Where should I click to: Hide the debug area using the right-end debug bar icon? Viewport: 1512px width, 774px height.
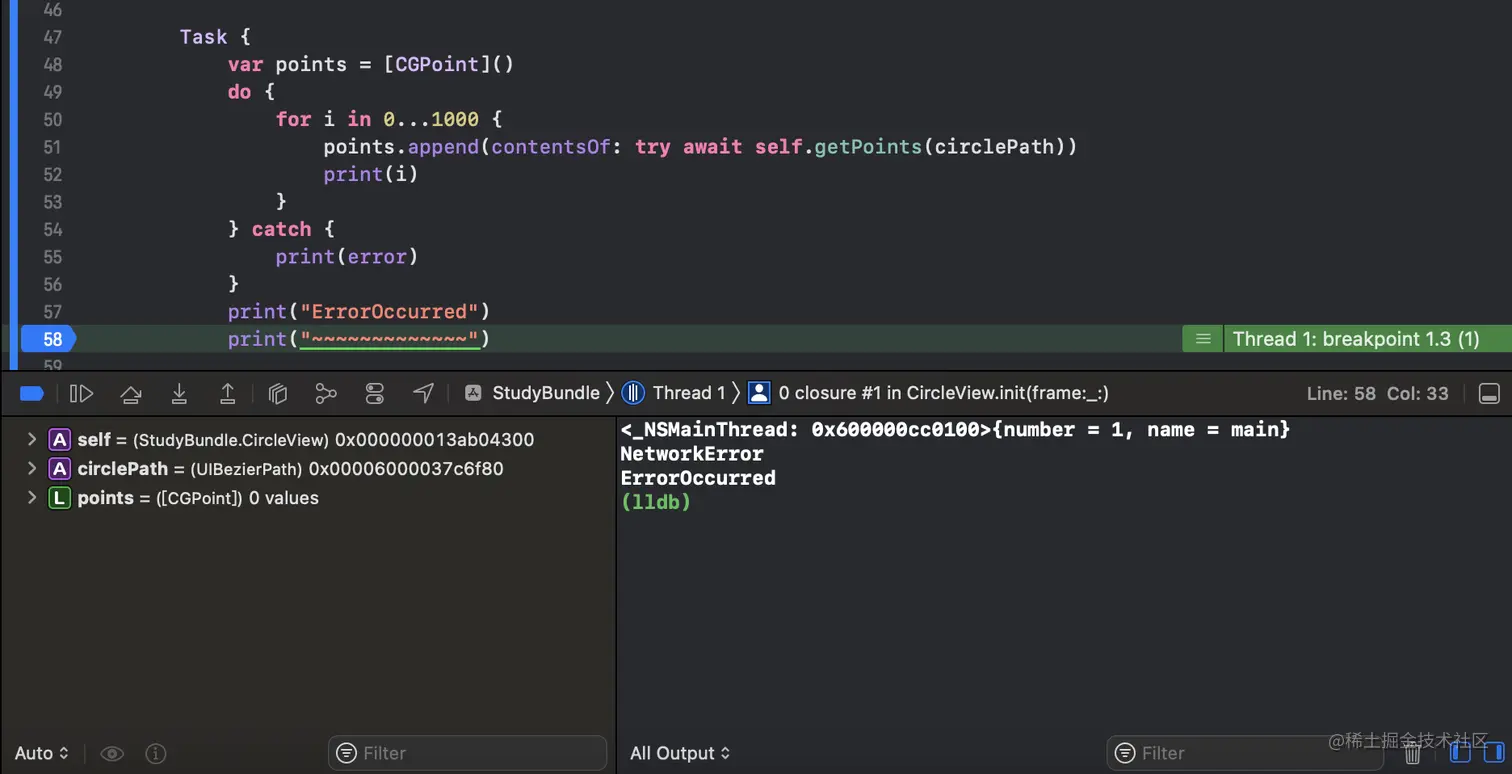point(1489,393)
